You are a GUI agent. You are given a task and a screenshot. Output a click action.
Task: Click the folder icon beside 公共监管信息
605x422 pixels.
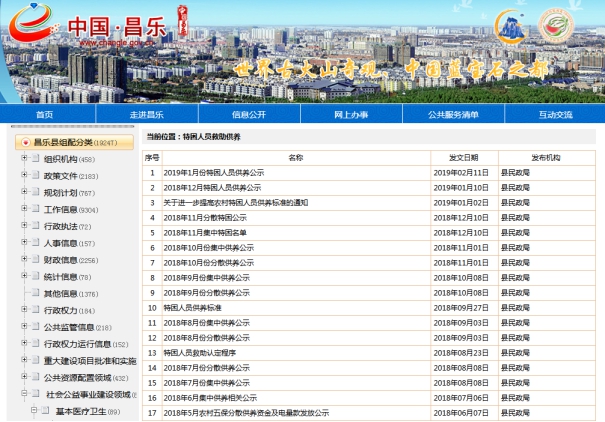pos(36,327)
